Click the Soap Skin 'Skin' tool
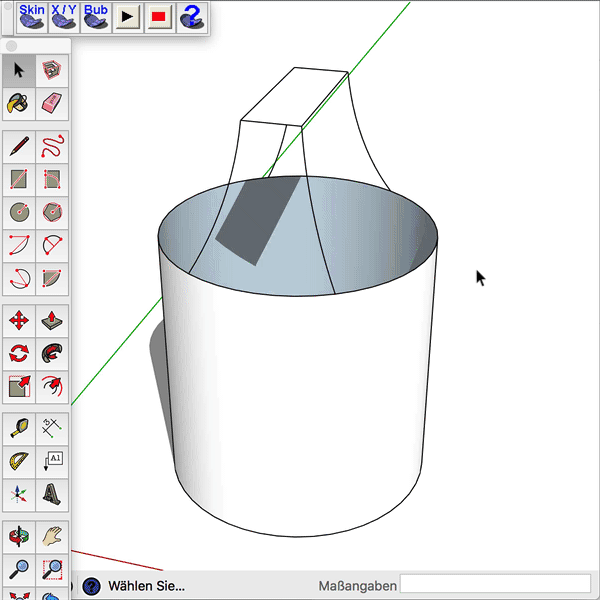Viewport: 600px width, 600px height. pyautogui.click(x=32, y=17)
